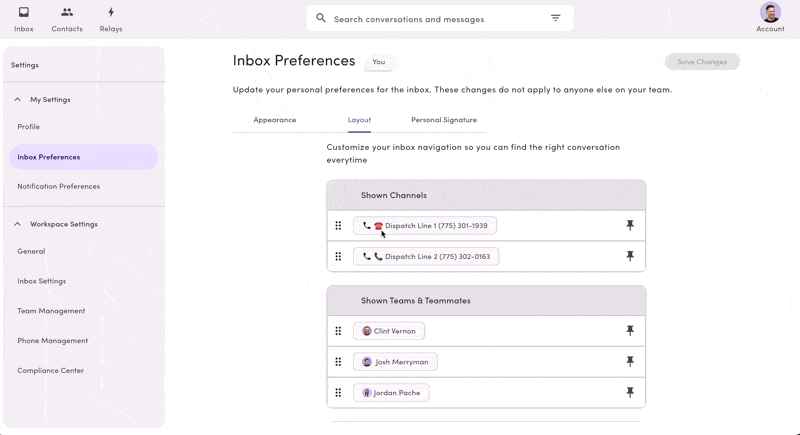The width and height of the screenshot is (800, 435).
Task: Open the Inbox icon in top navigation
Action: (x=23, y=12)
